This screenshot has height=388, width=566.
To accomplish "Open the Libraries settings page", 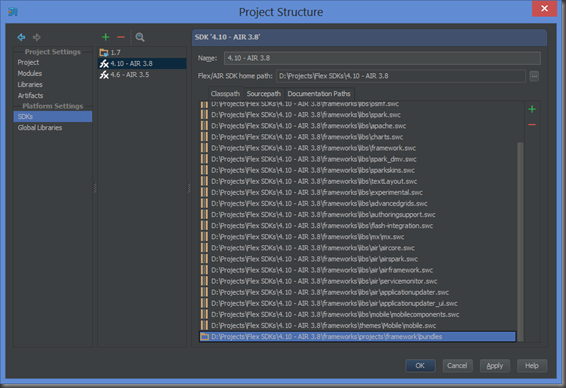I will coord(53,84).
